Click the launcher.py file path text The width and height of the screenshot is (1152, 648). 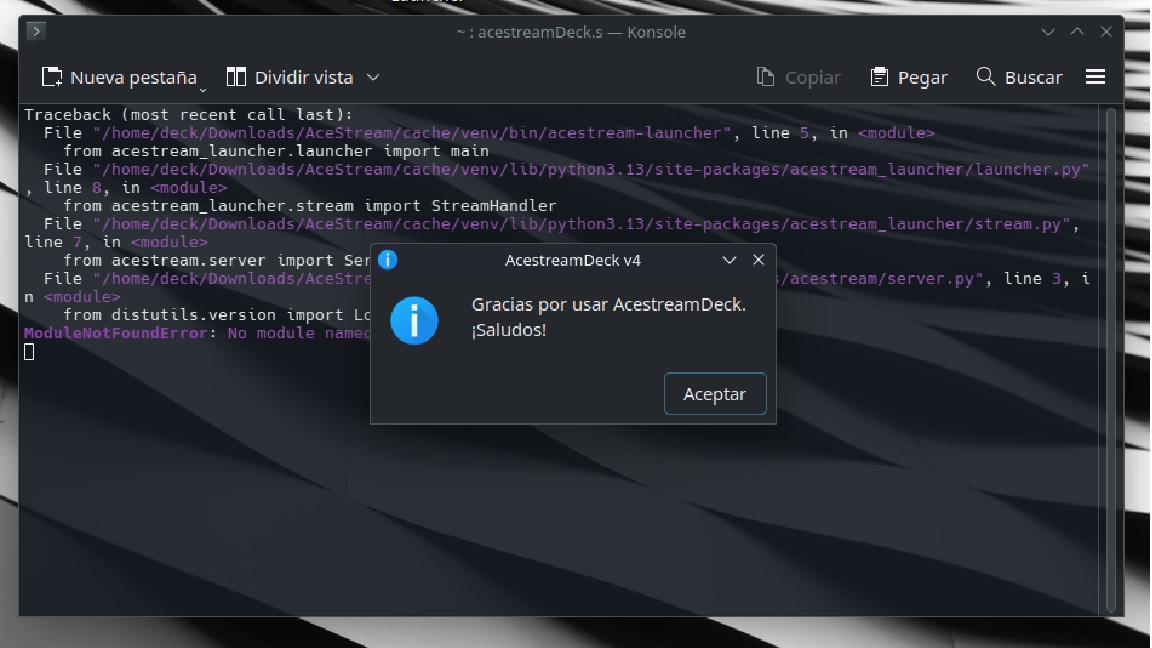[x=591, y=170]
